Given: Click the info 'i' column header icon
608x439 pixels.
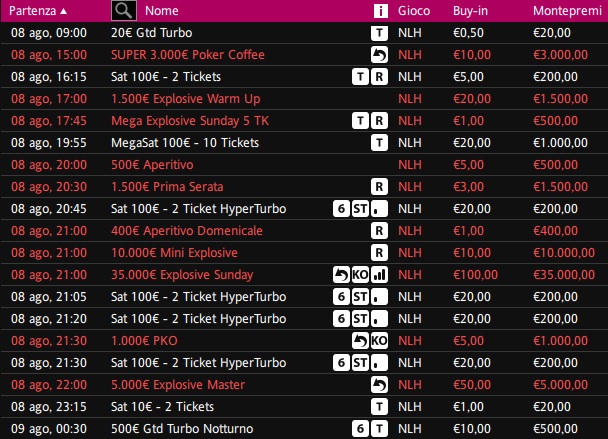Looking at the screenshot, I should point(380,11).
